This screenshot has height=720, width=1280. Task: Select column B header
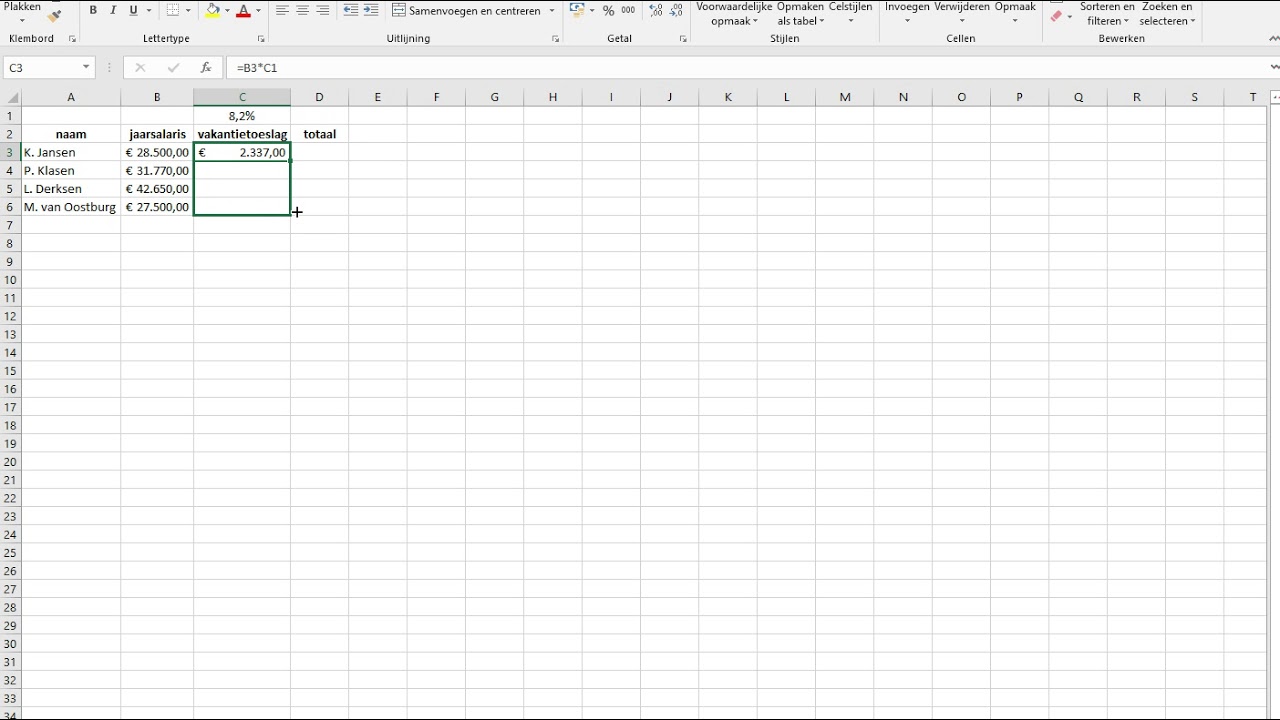(157, 97)
